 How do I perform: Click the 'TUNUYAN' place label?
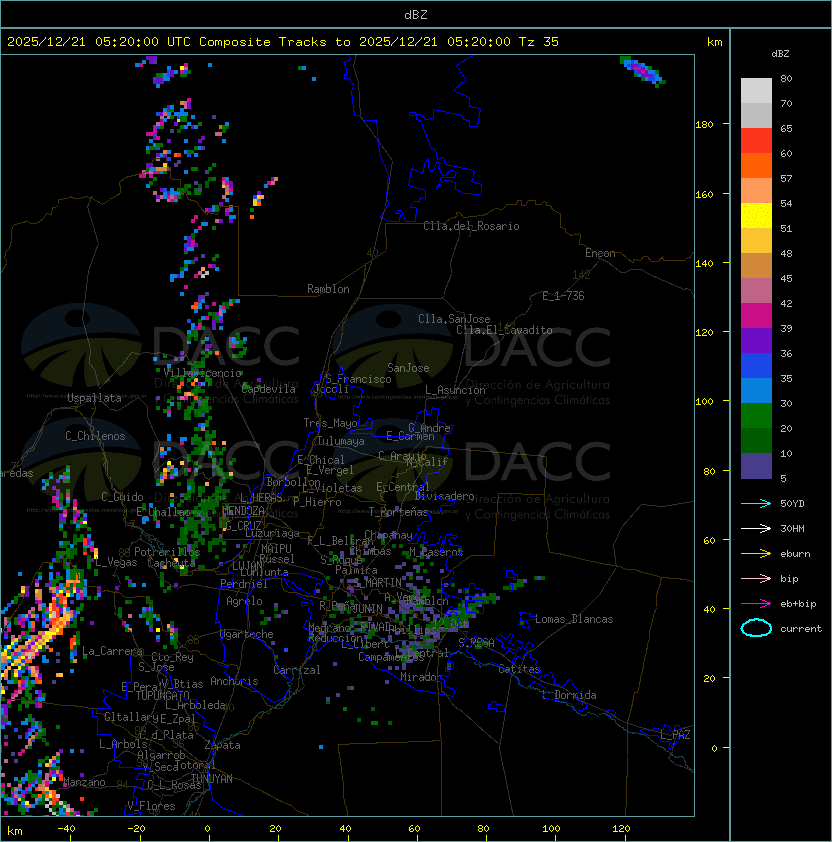point(212,779)
